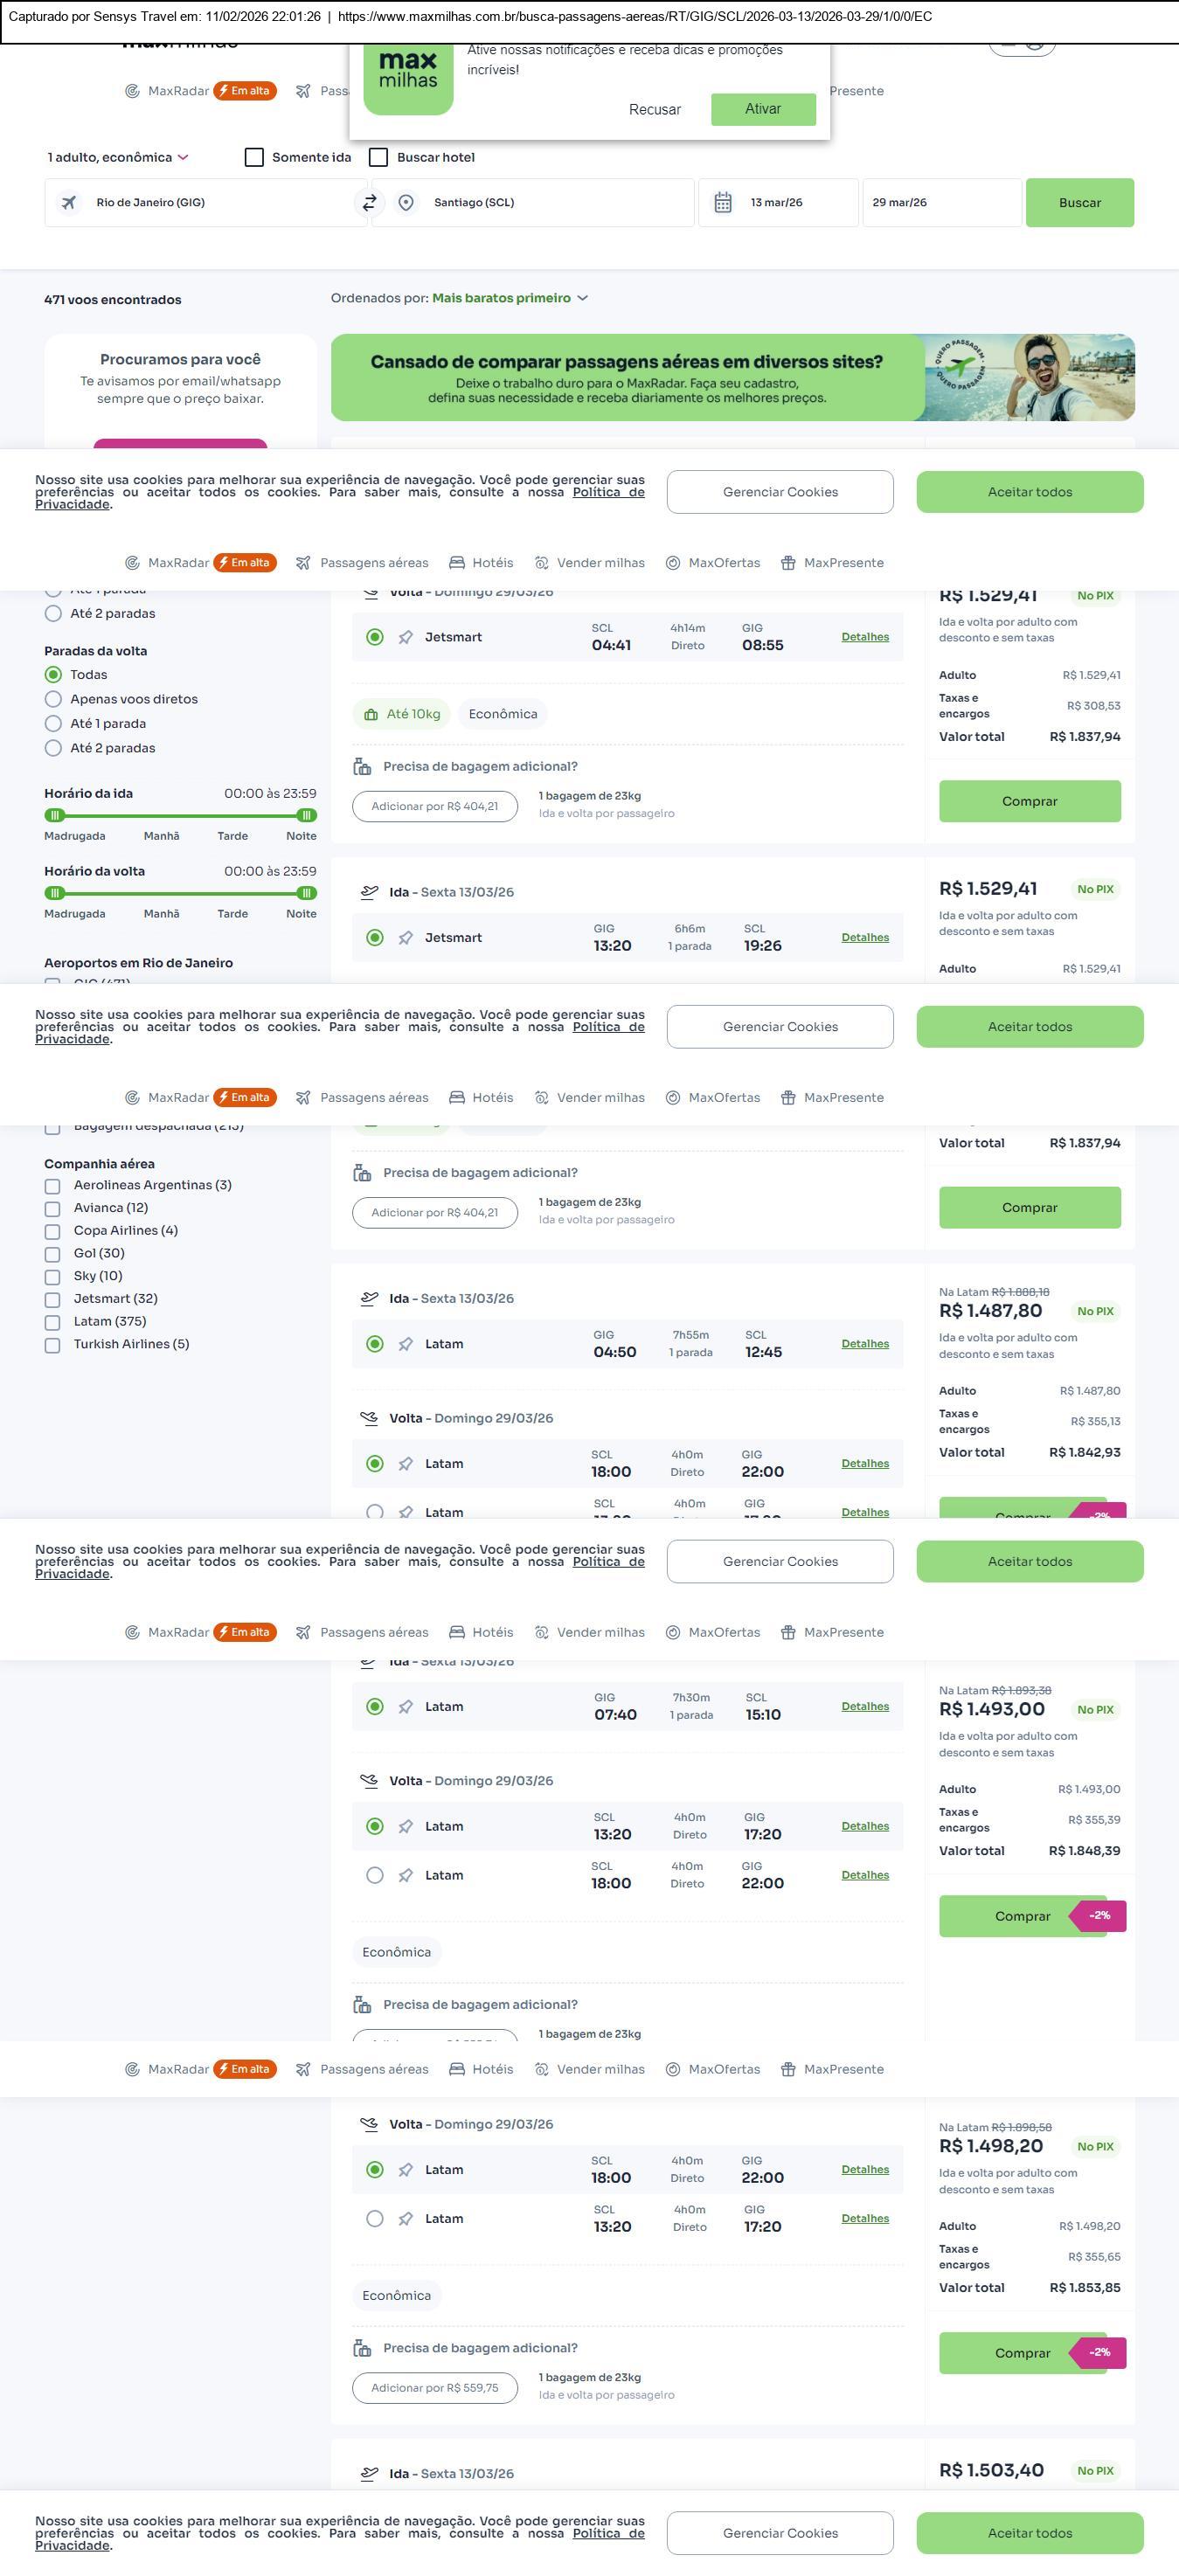Check the 'Somente ida' checkbox

click(254, 158)
